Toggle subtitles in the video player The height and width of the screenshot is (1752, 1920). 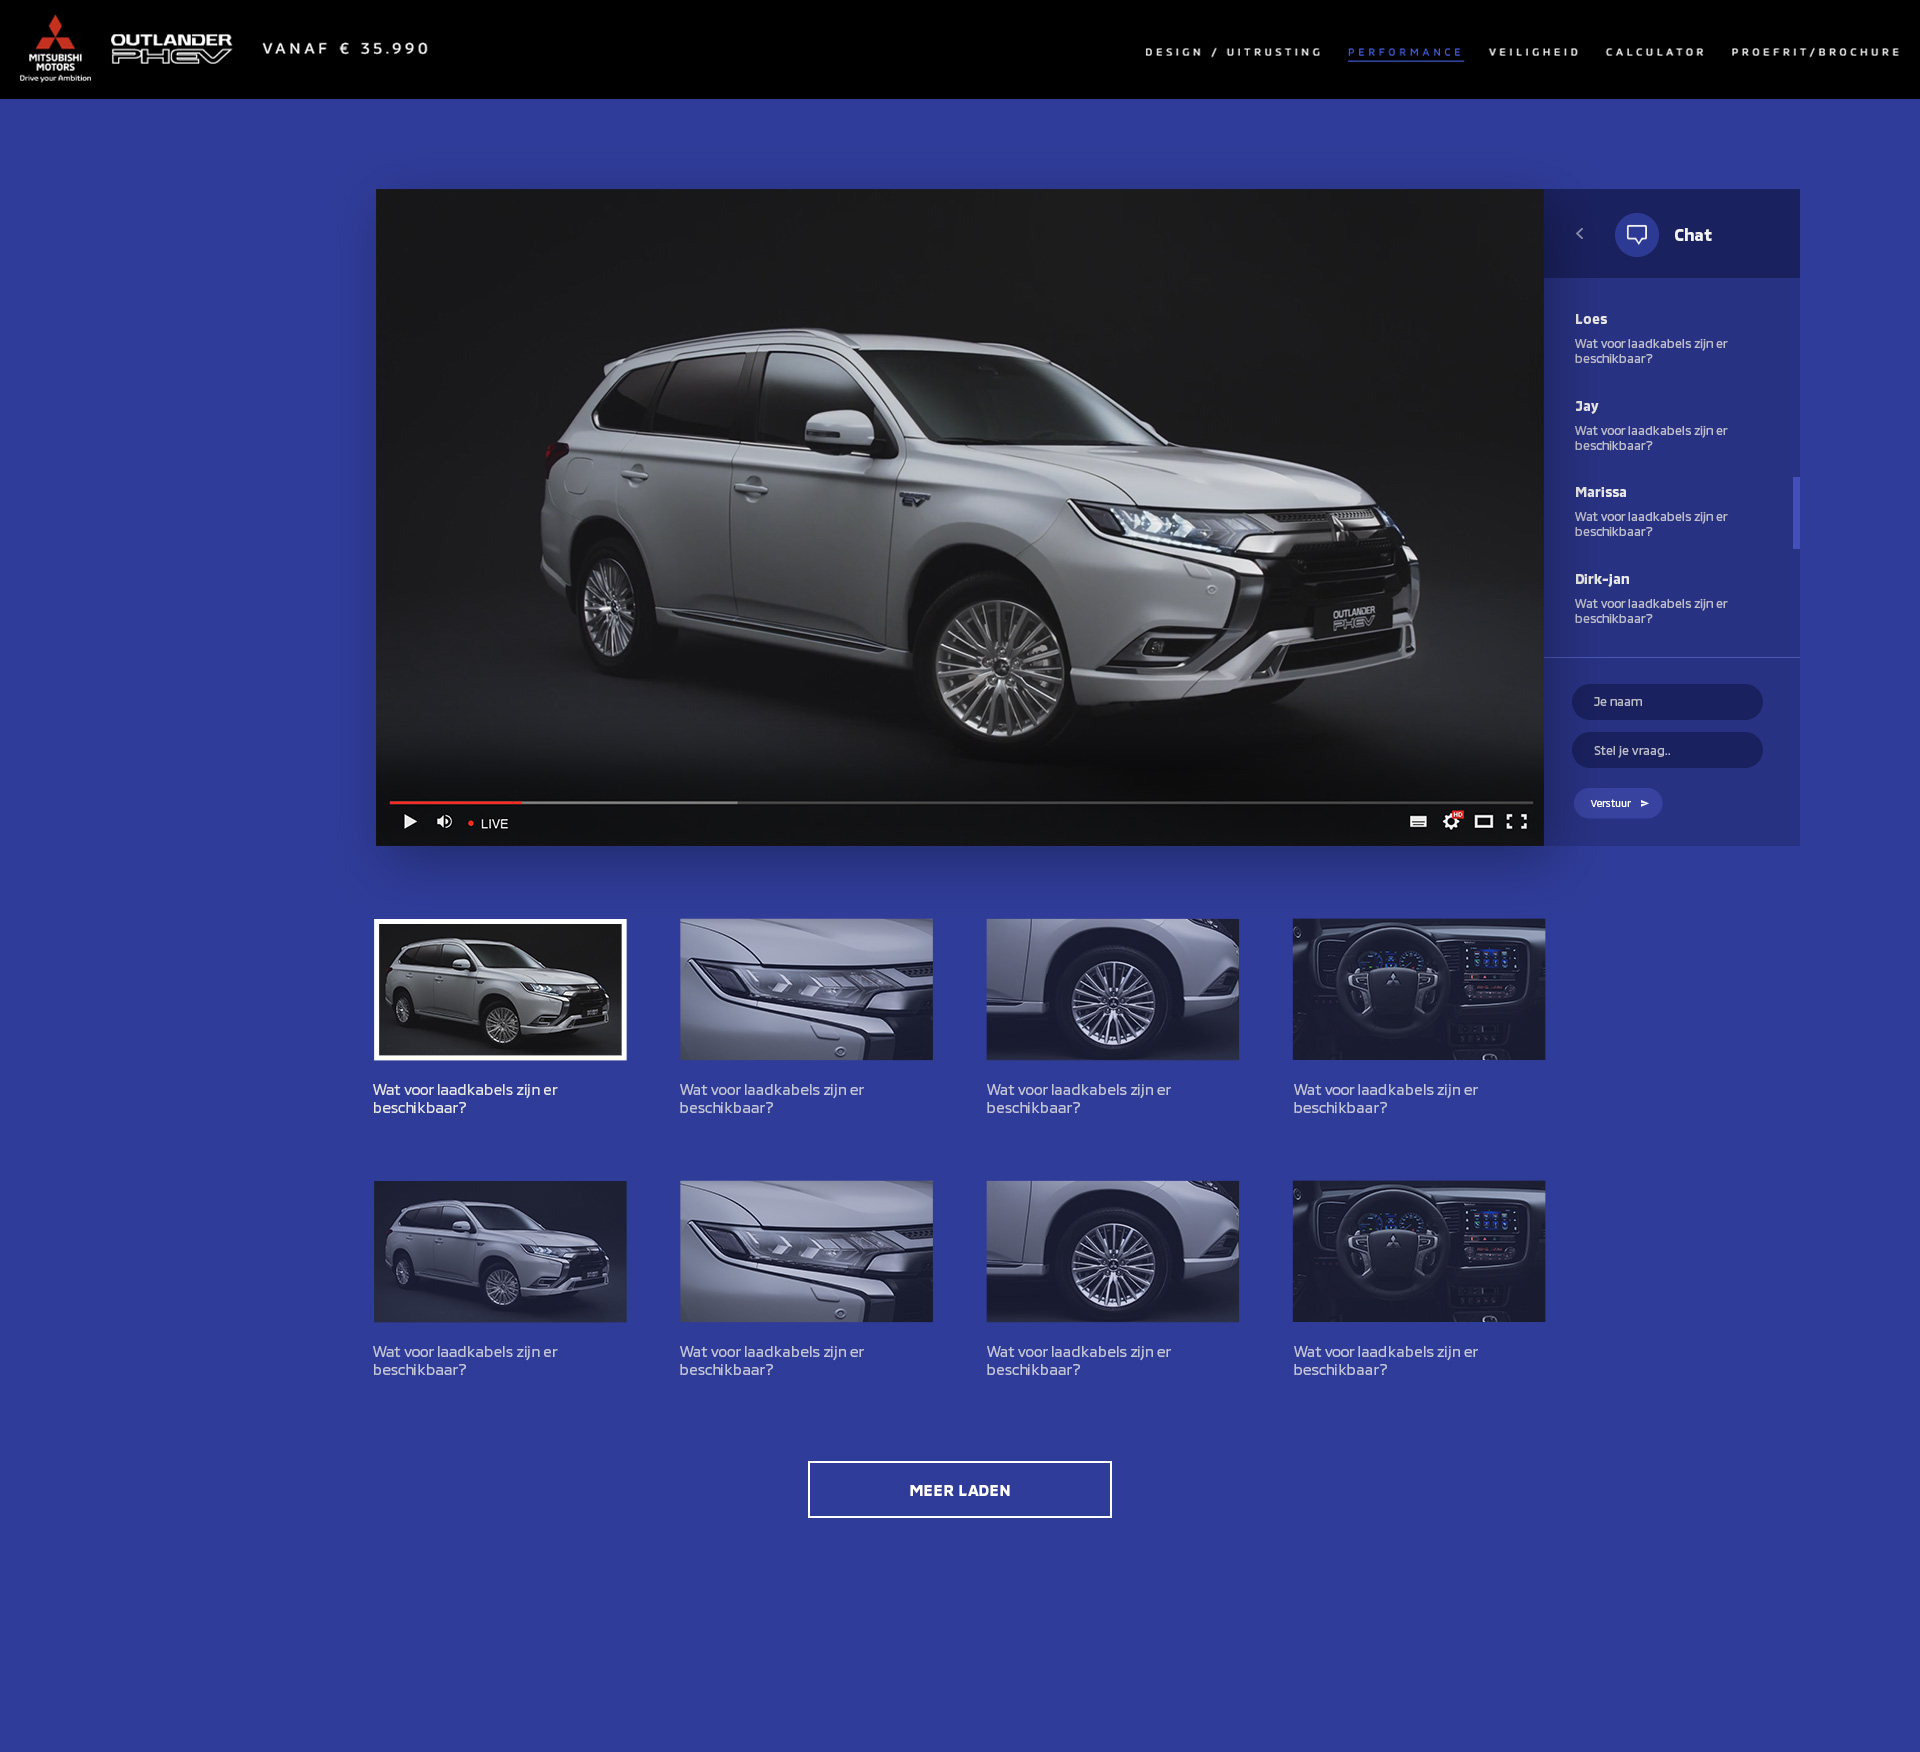[1418, 821]
